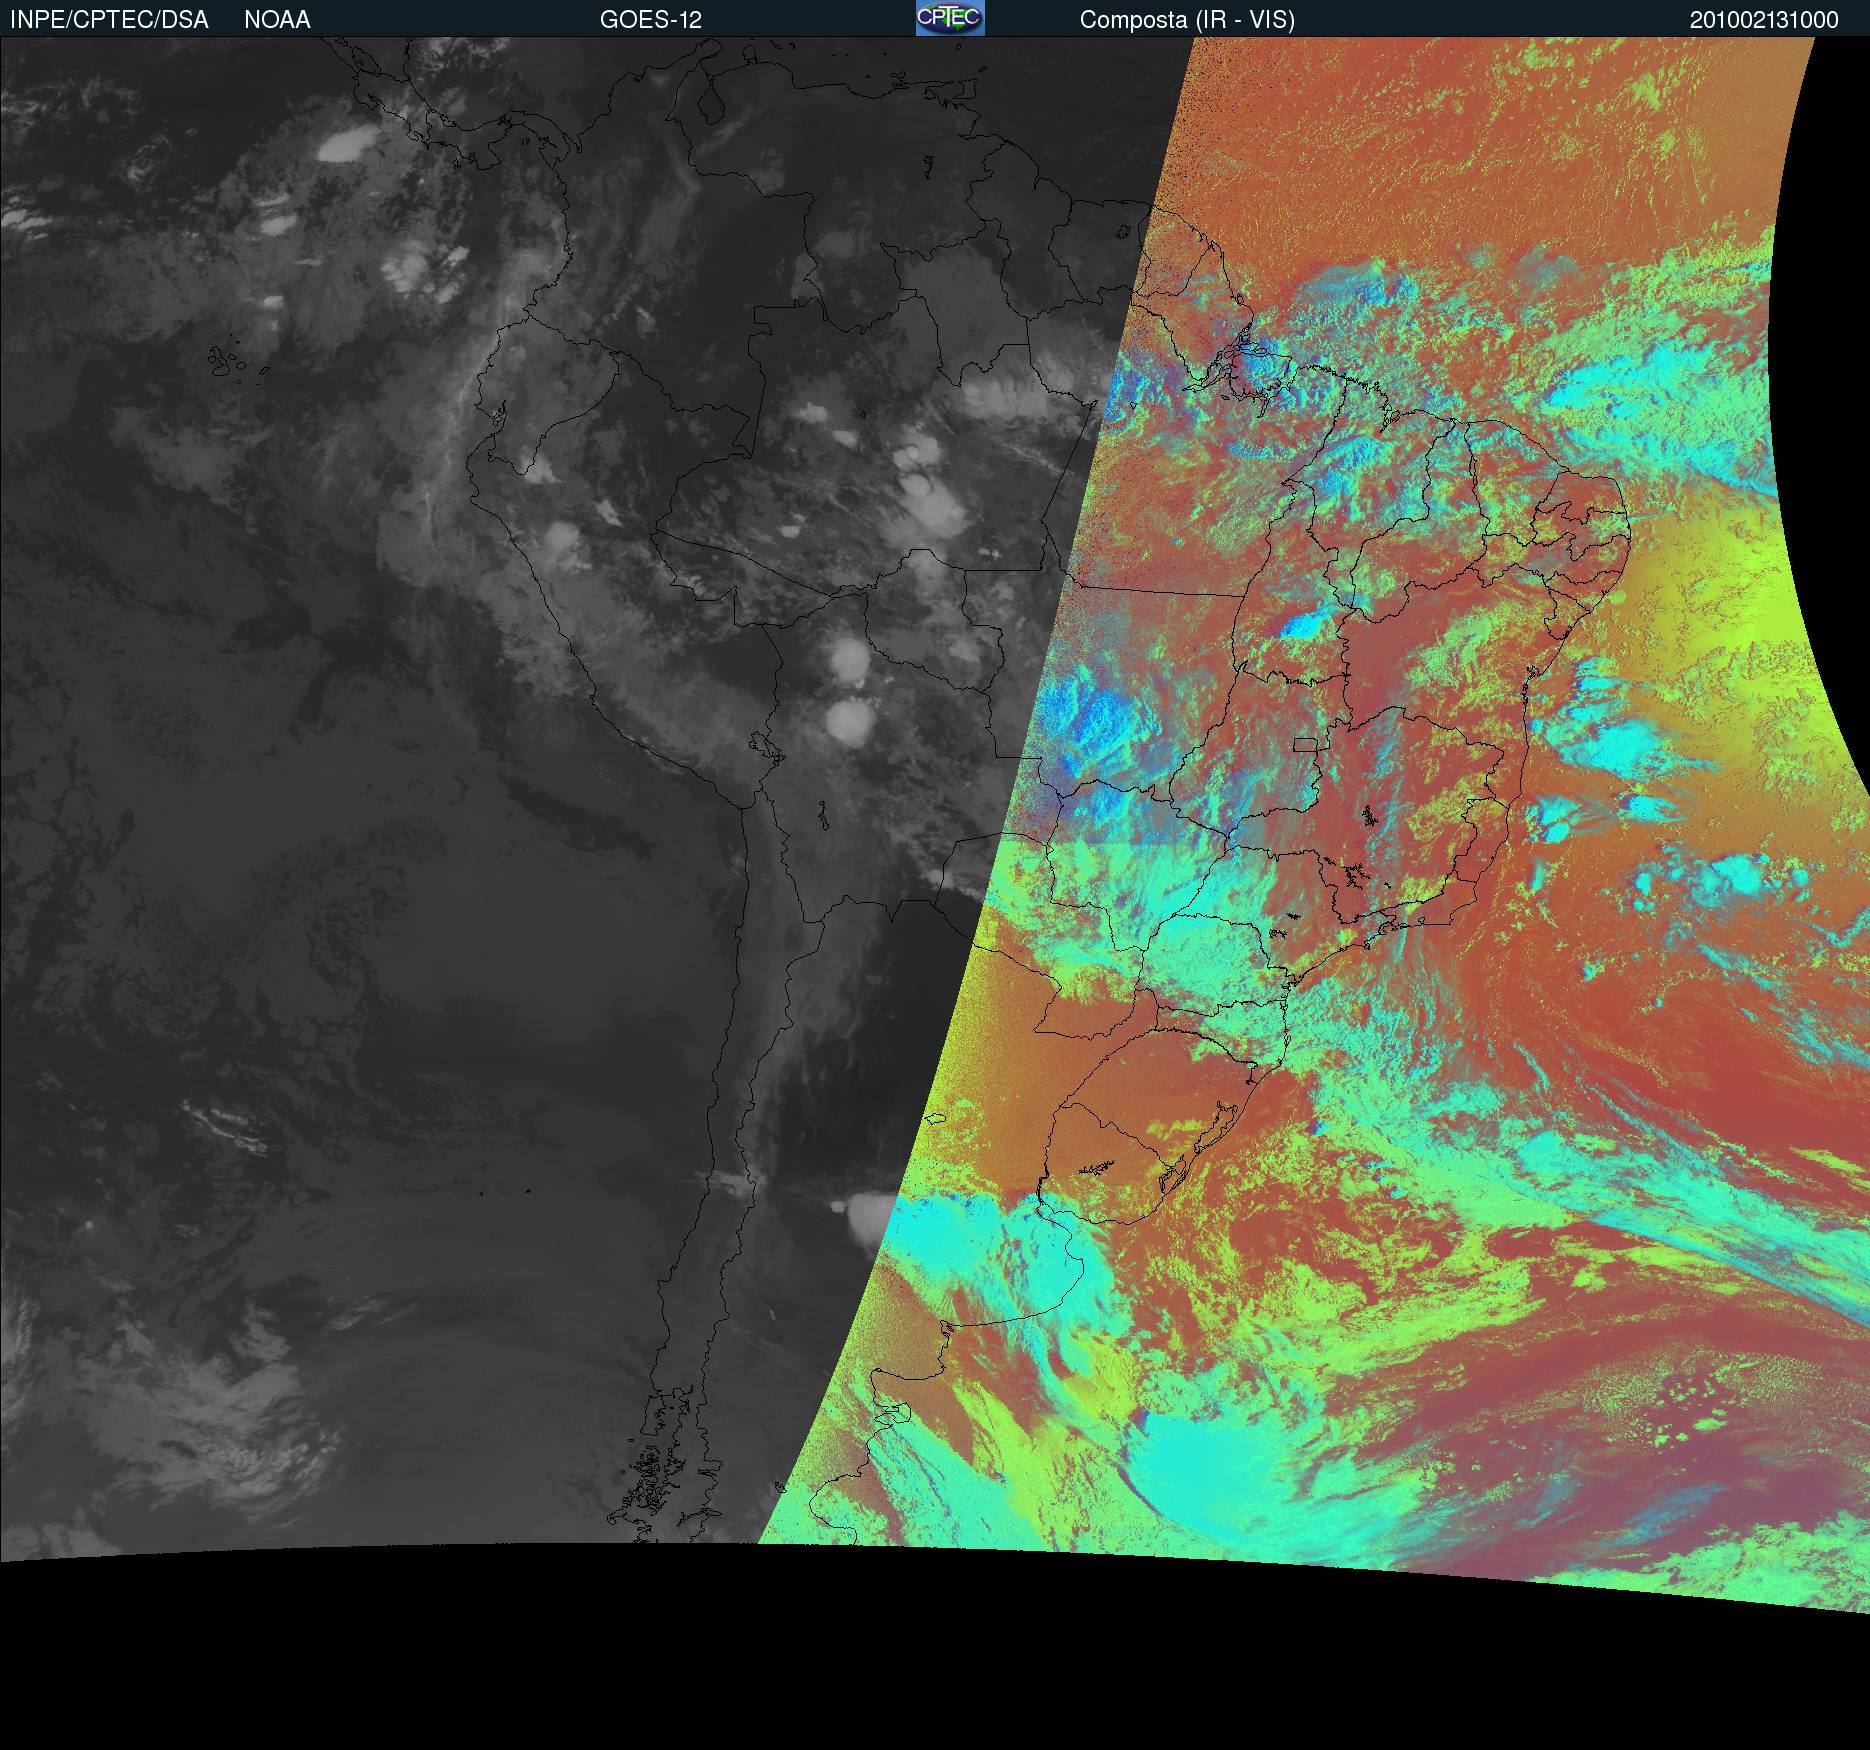Click the Distrito Federal rectangle outline in Brazil

tap(1305, 743)
